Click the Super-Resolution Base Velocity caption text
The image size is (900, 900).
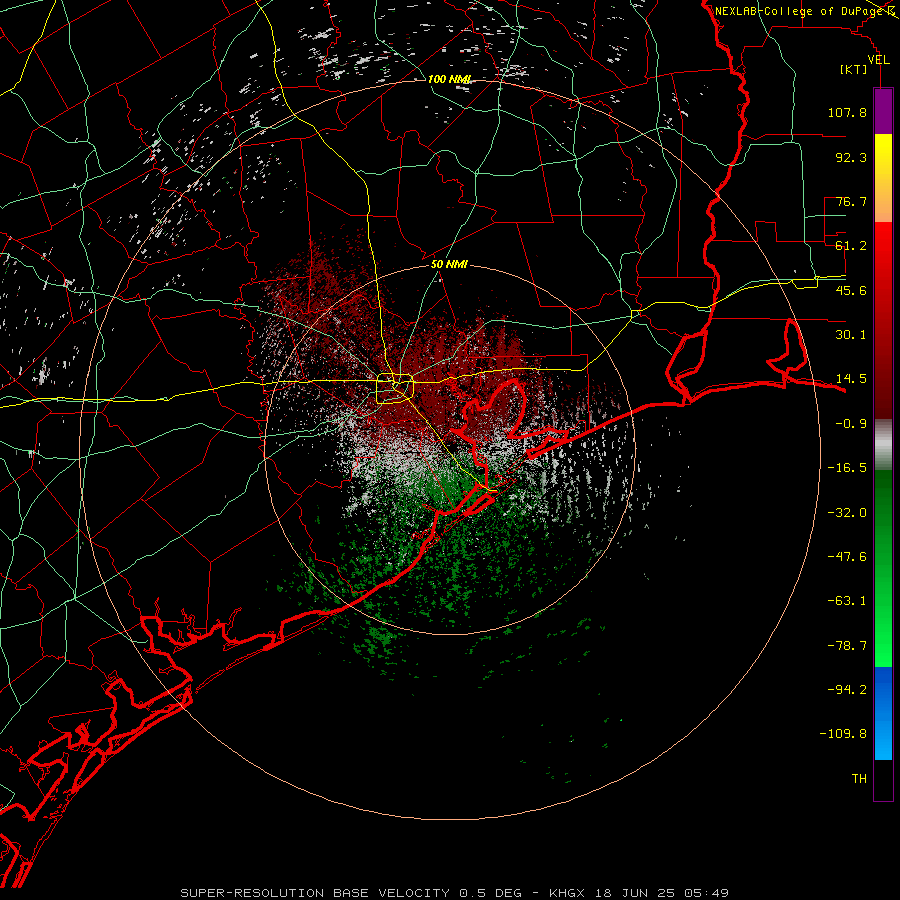(x=454, y=893)
